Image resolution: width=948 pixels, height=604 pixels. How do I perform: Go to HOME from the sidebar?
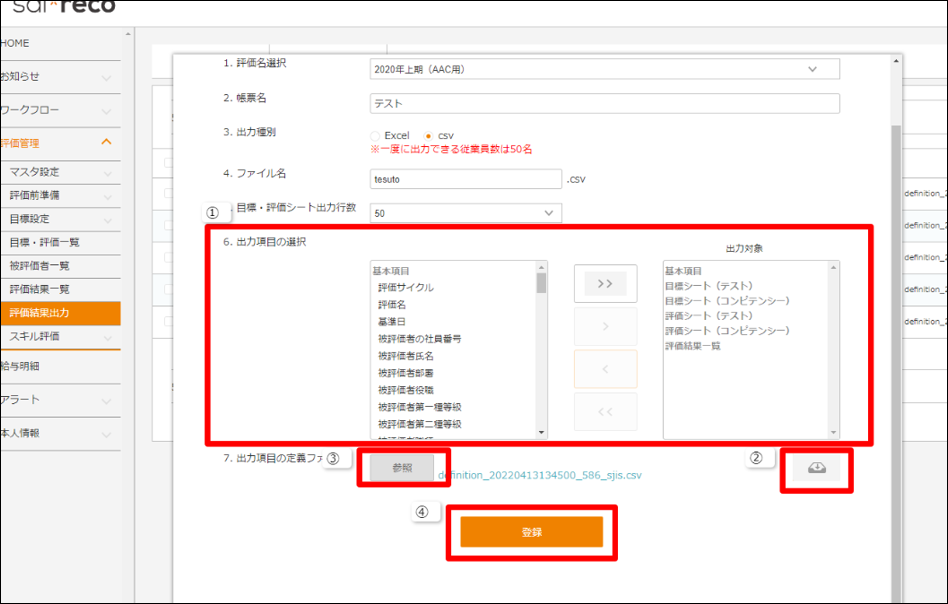[x=20, y=42]
